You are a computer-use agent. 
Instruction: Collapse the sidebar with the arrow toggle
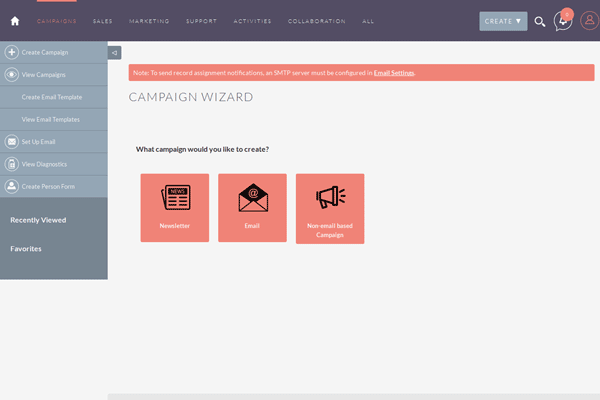coord(114,53)
